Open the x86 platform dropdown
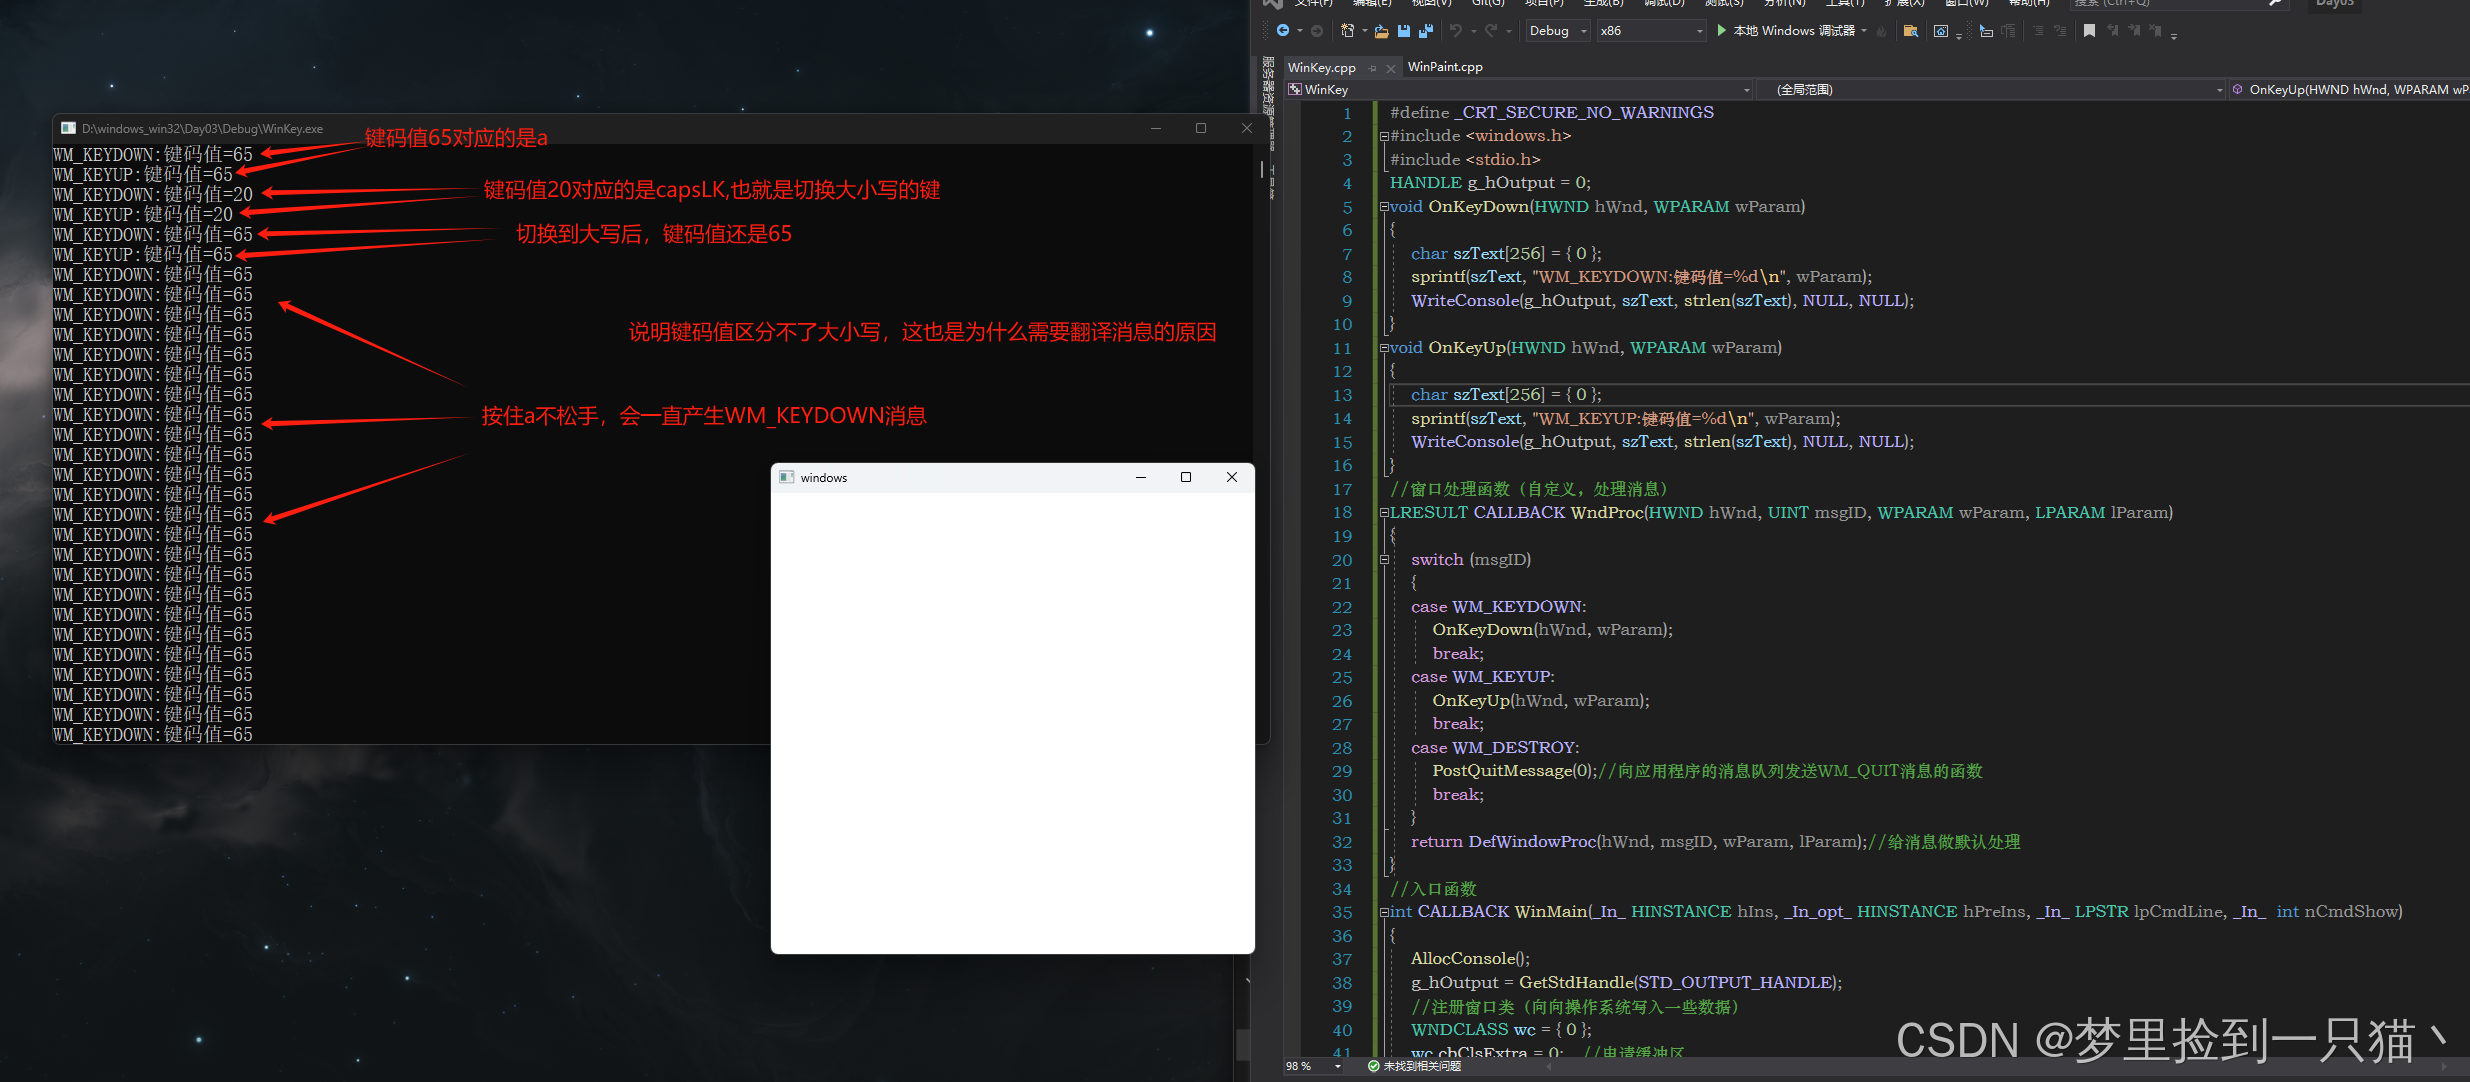The height and width of the screenshot is (1082, 2470). pyautogui.click(x=1699, y=31)
